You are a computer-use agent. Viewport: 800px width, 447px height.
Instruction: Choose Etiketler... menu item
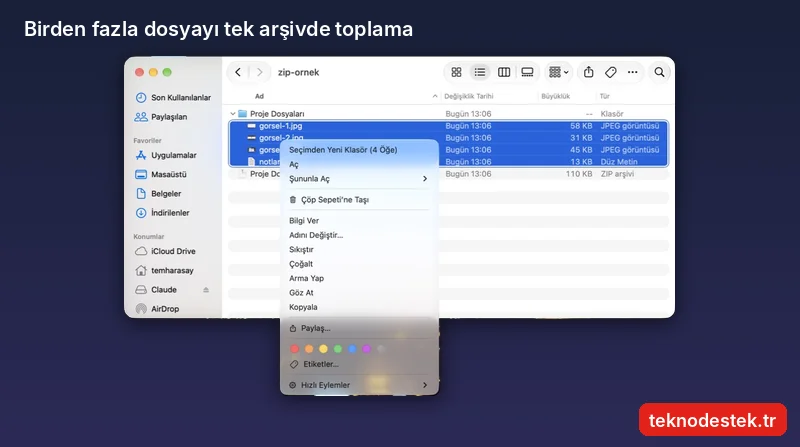click(359, 364)
